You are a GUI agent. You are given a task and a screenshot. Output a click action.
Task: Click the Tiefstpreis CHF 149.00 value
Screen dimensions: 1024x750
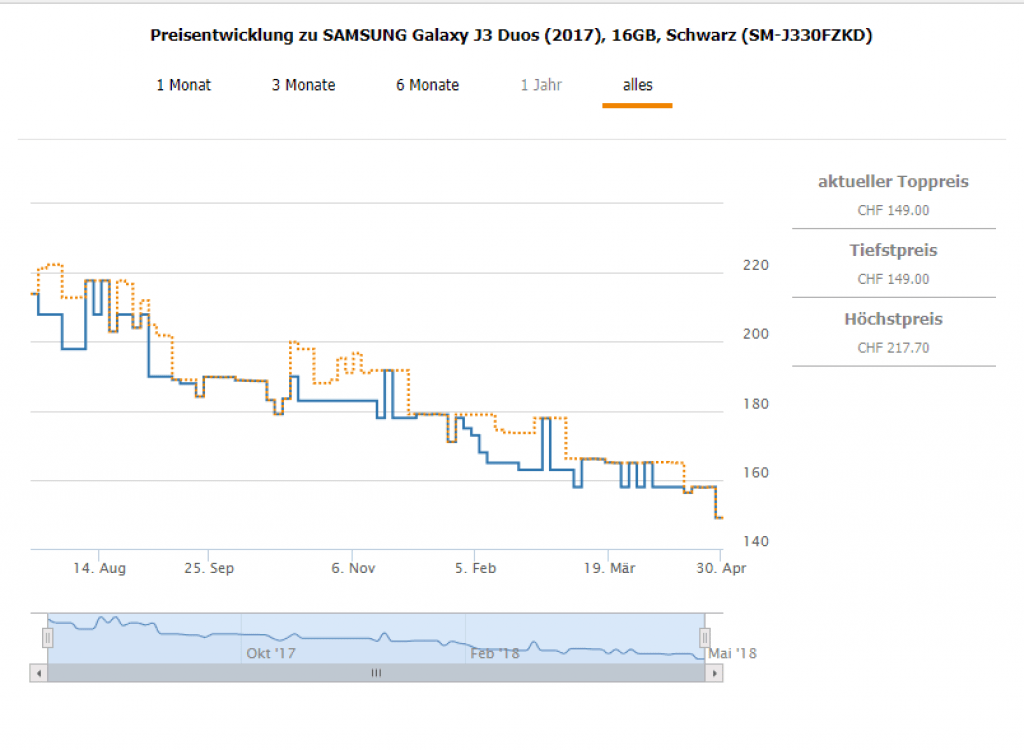click(893, 280)
